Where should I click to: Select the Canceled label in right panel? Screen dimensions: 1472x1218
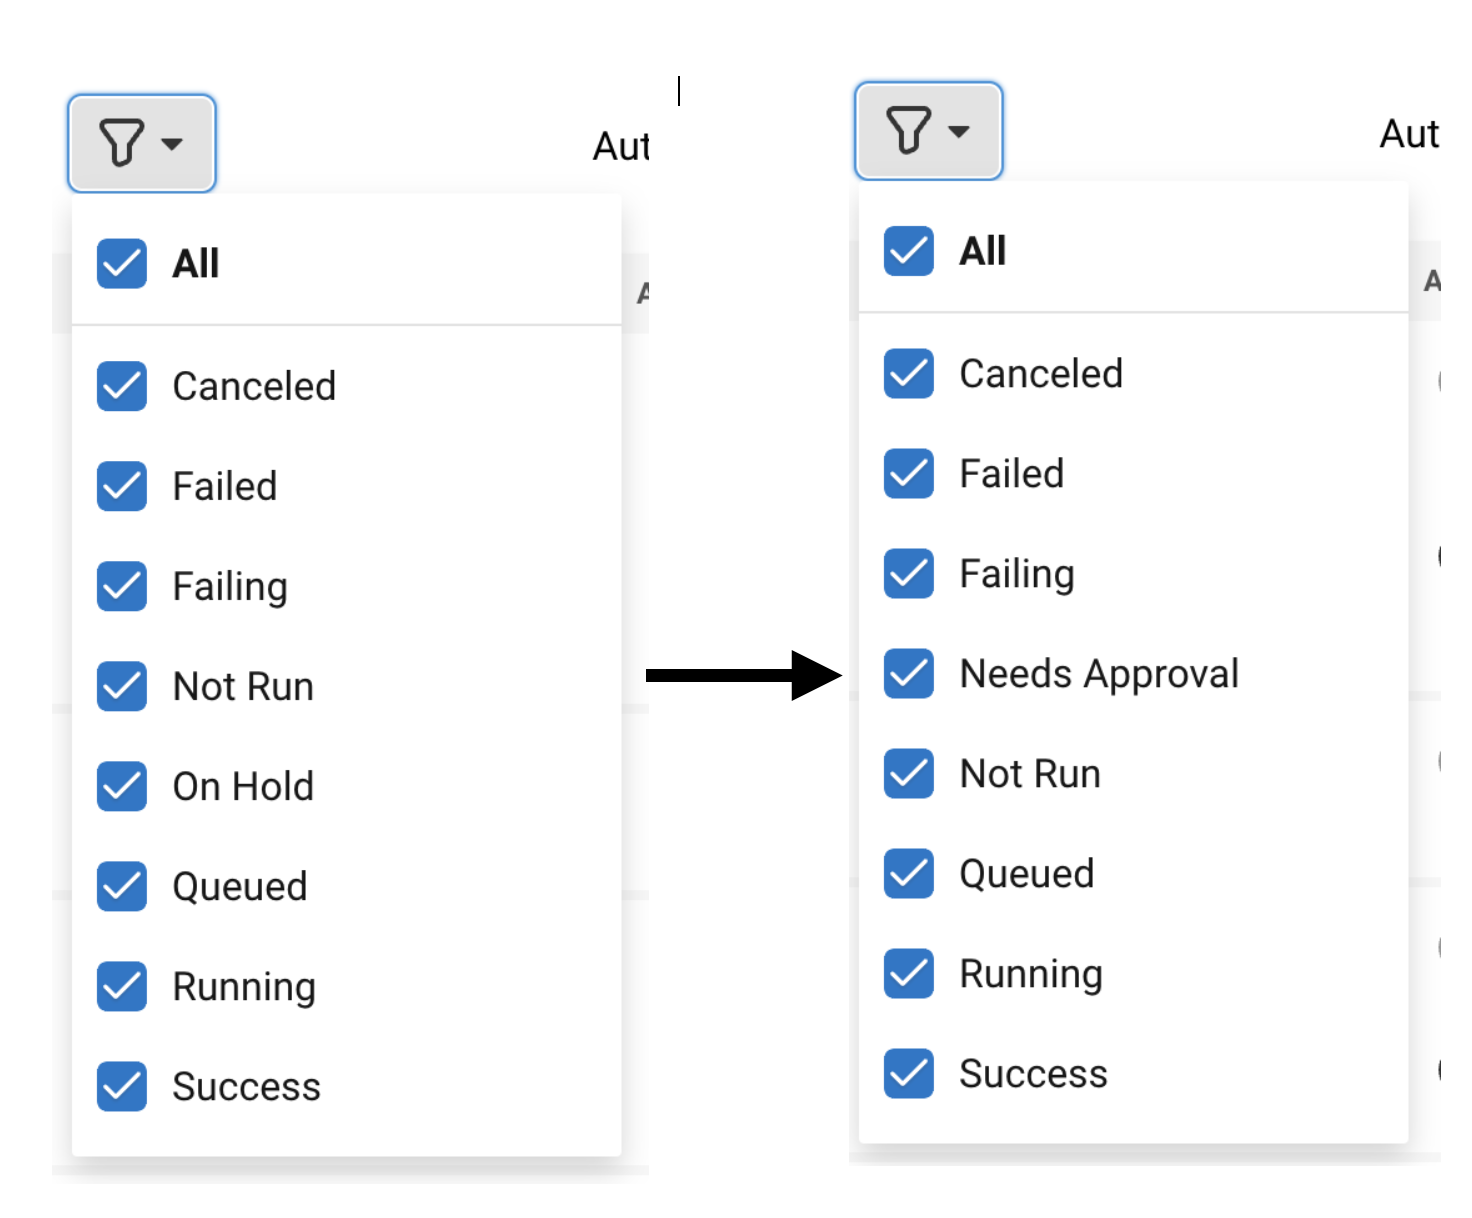coord(1042,374)
